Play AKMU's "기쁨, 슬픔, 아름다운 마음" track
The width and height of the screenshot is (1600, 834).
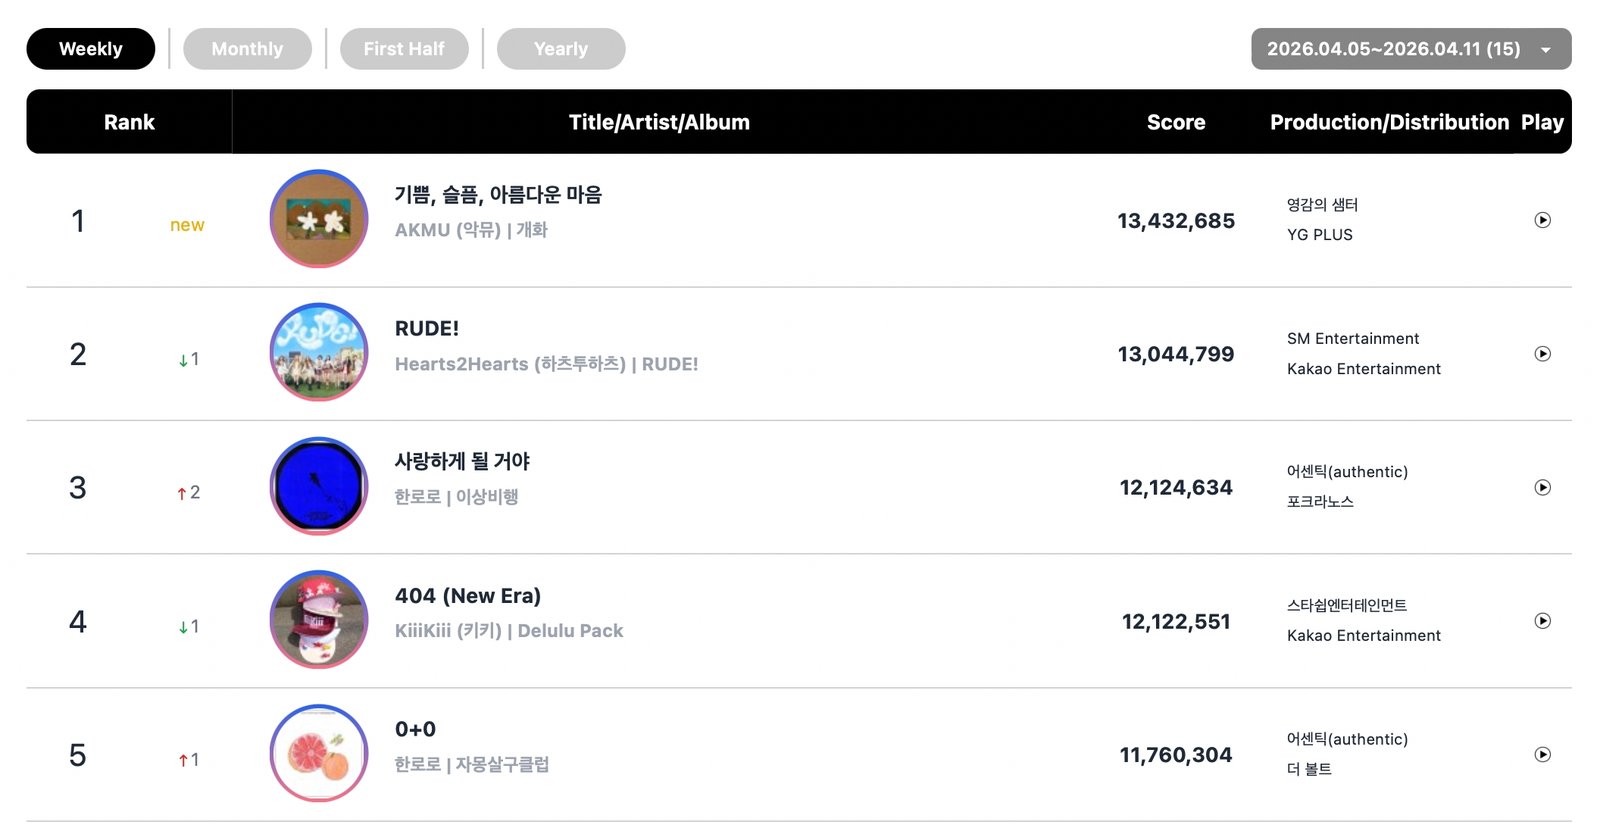tap(1544, 221)
